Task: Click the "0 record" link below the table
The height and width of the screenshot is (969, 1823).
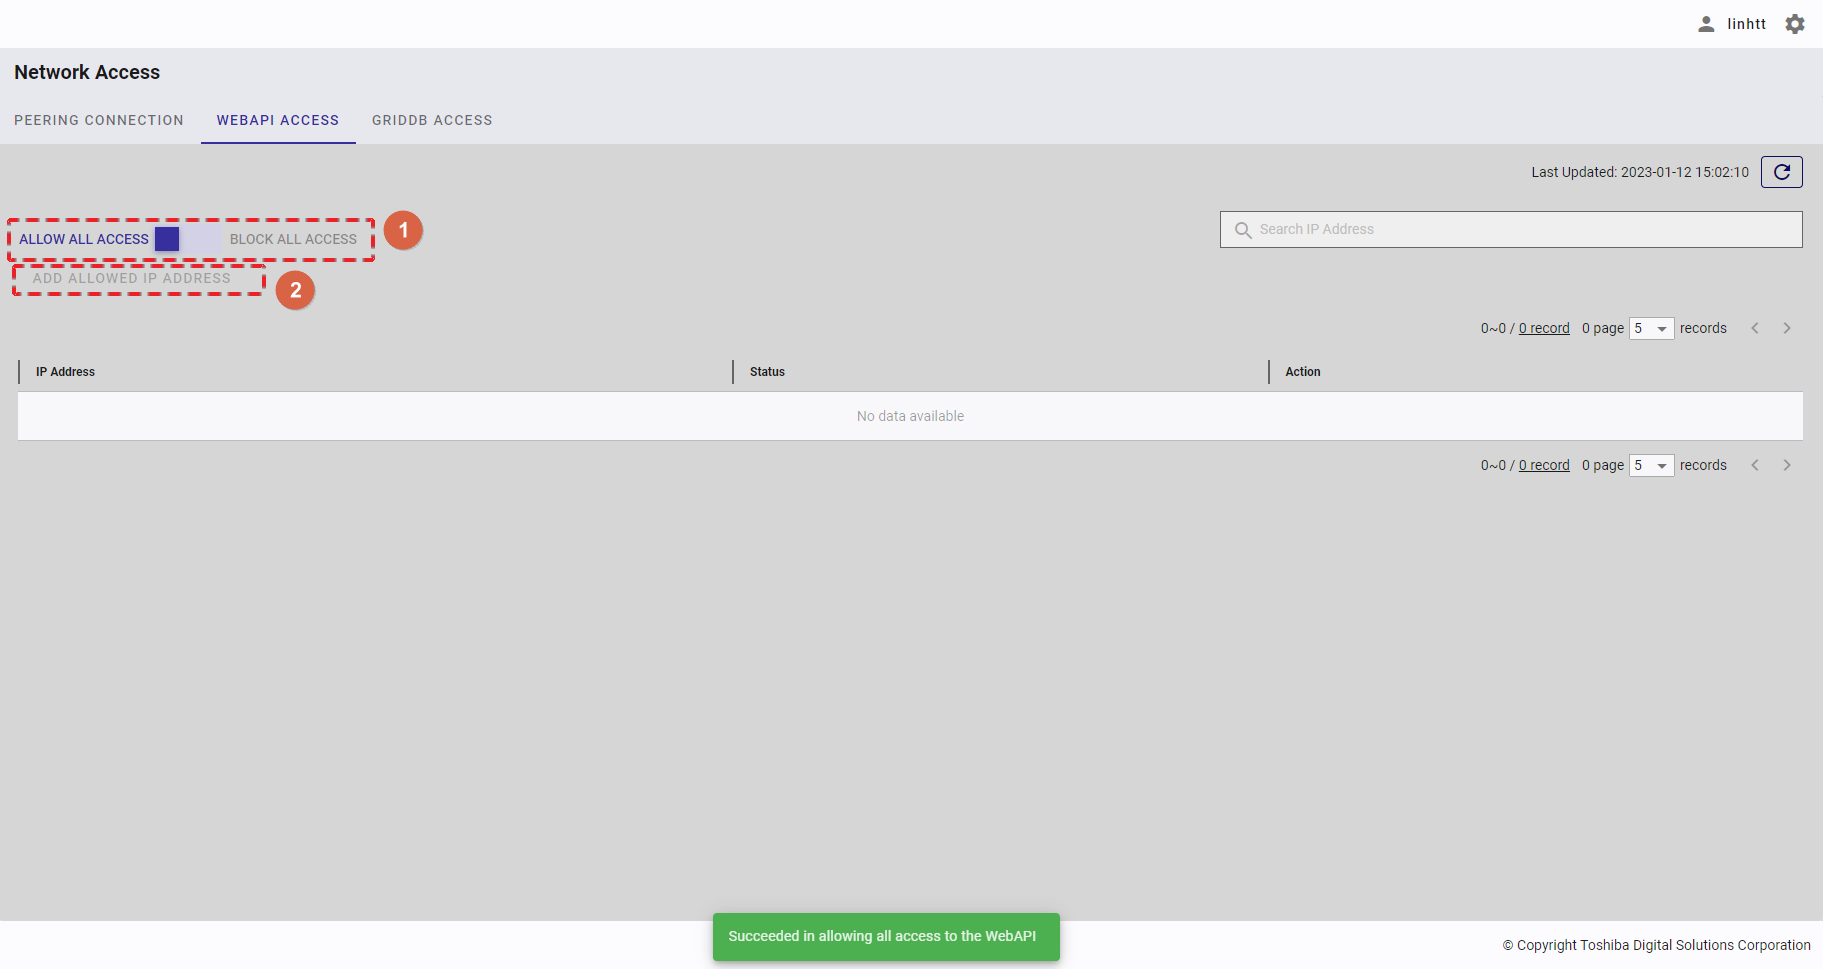Action: click(x=1544, y=465)
